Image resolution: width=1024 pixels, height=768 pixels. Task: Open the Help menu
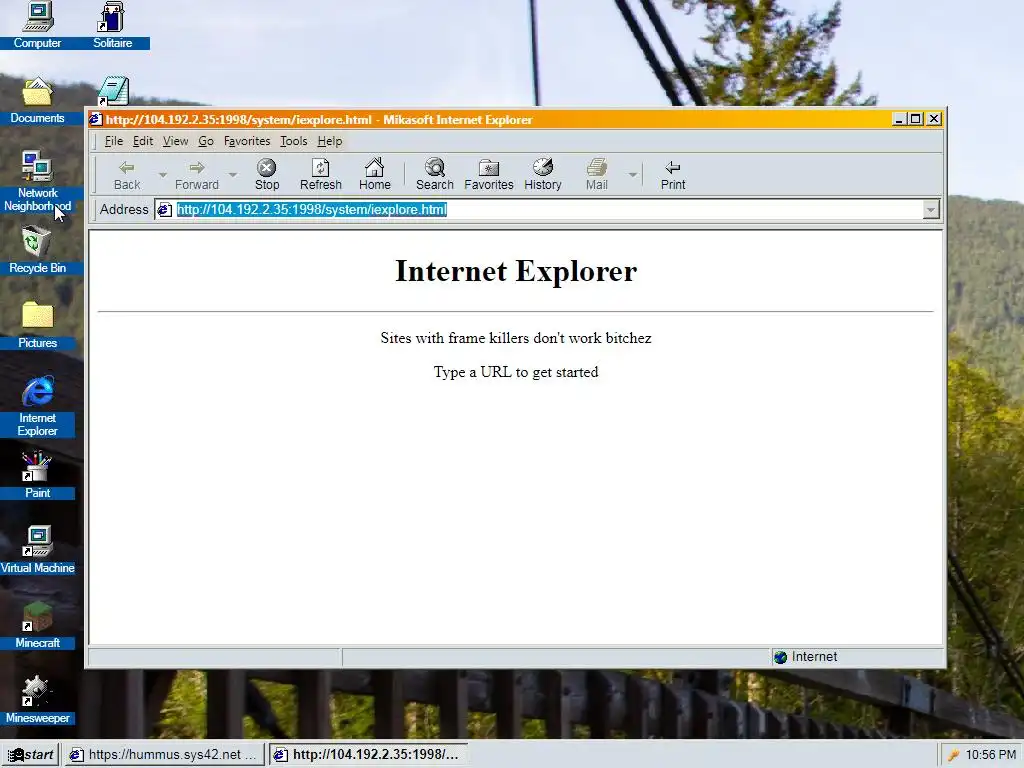tap(330, 141)
